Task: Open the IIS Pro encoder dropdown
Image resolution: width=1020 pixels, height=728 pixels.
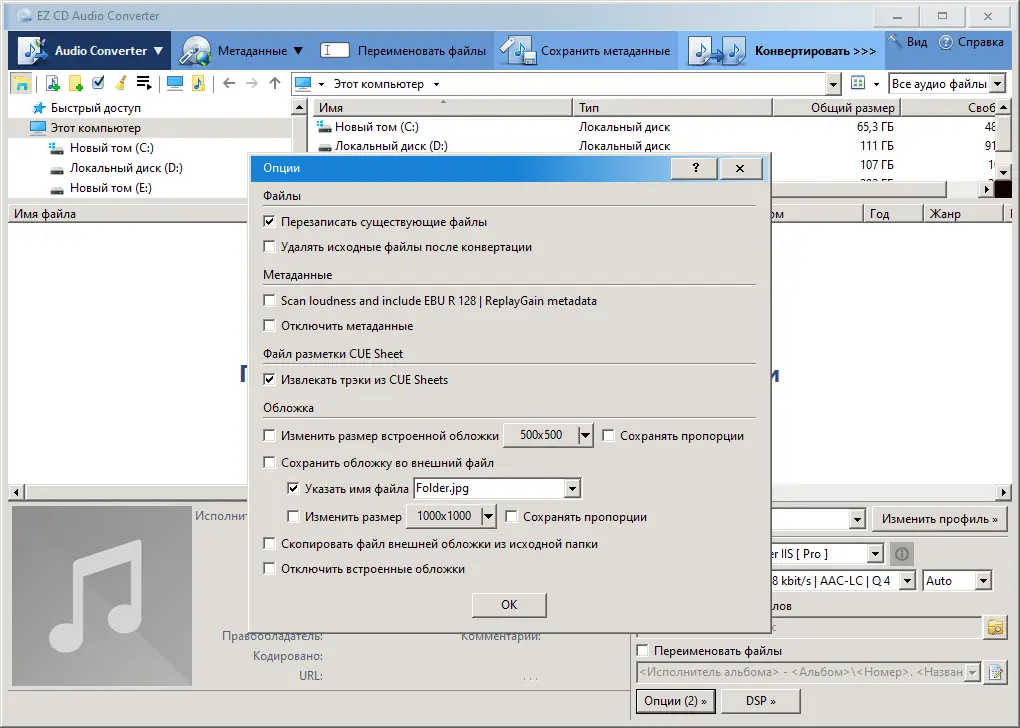Action: (x=876, y=554)
